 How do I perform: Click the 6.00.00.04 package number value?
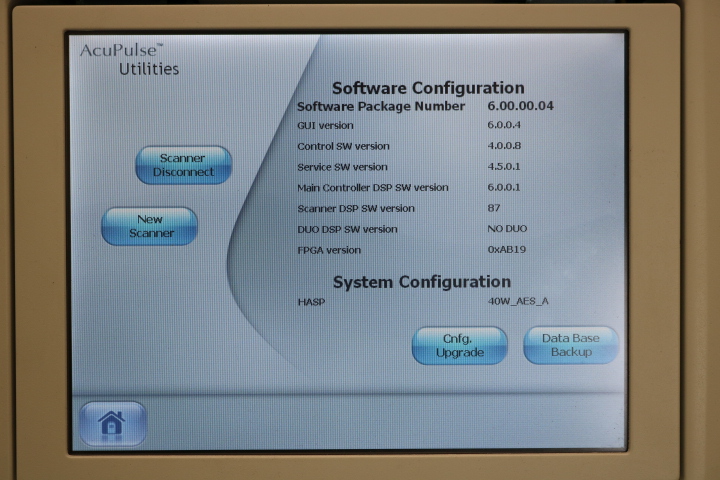pyautogui.click(x=520, y=106)
